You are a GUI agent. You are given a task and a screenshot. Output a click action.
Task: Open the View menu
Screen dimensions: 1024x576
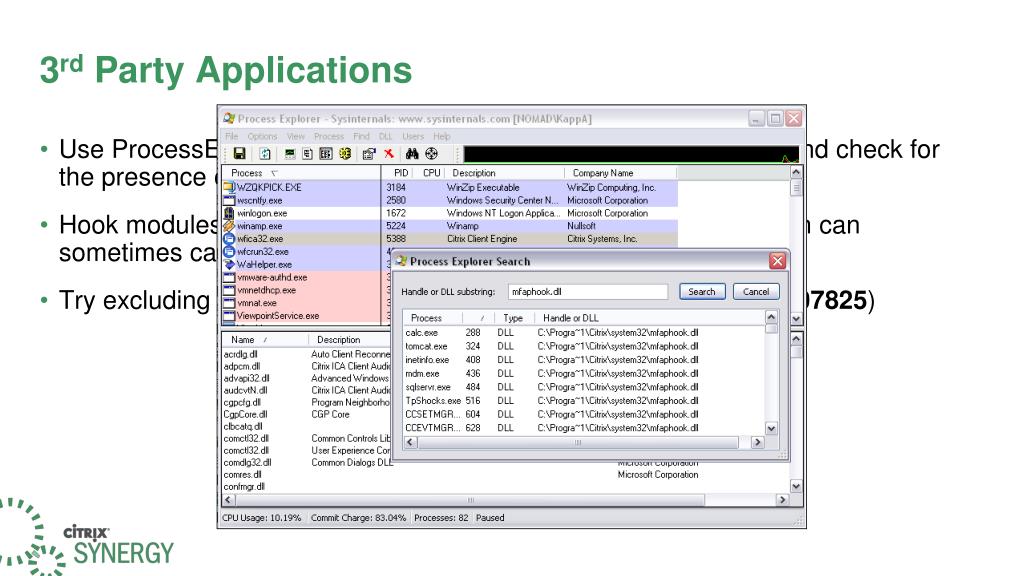point(296,136)
